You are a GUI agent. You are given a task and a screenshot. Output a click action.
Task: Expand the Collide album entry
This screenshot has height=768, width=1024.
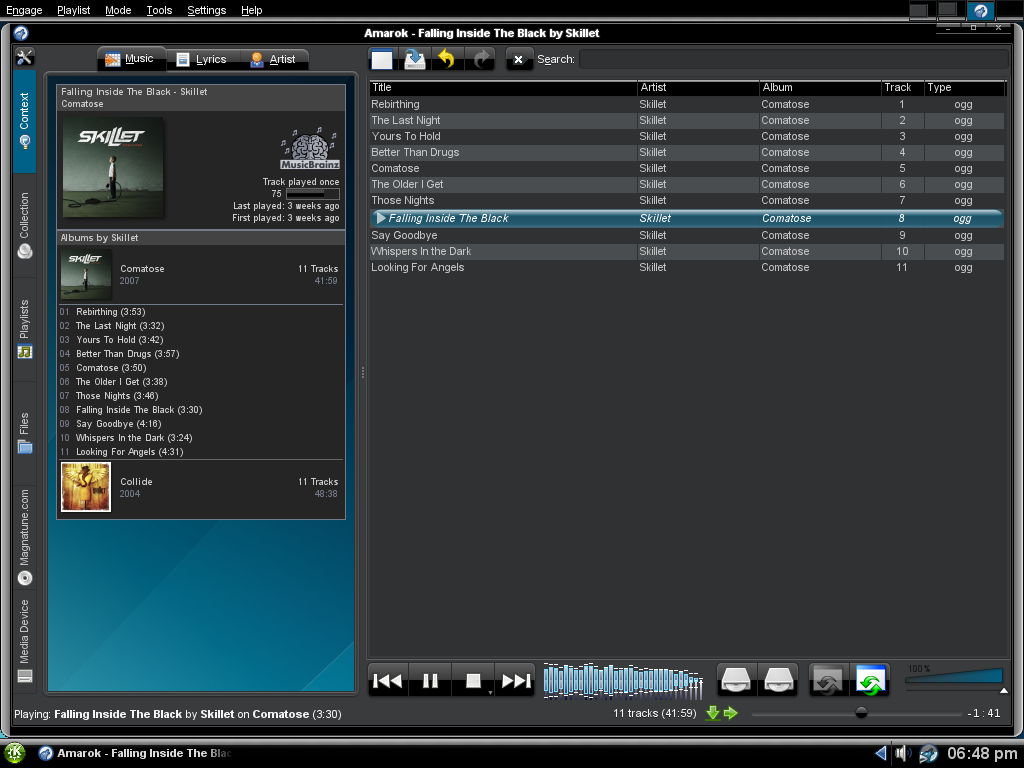[200, 487]
